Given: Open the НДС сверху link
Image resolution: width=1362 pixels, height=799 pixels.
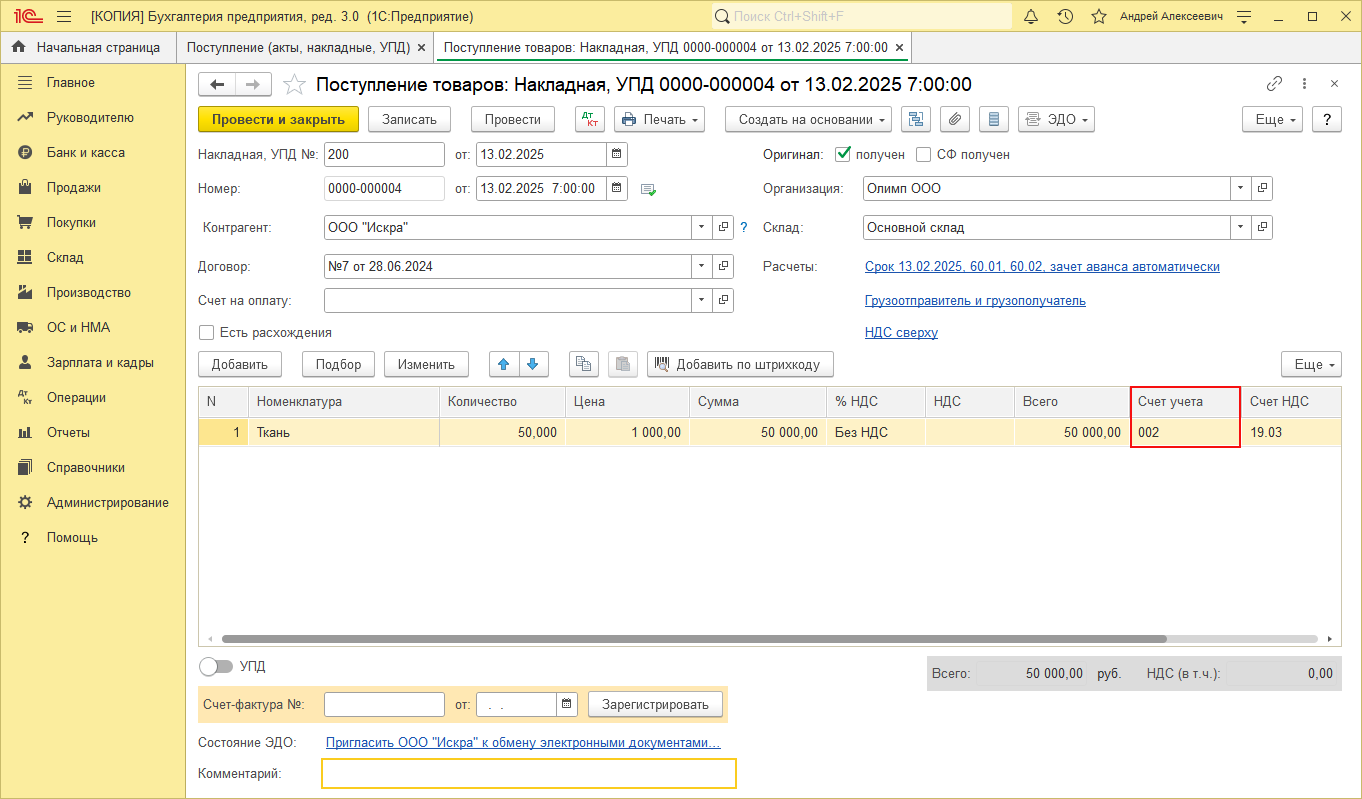Looking at the screenshot, I should tap(901, 332).
